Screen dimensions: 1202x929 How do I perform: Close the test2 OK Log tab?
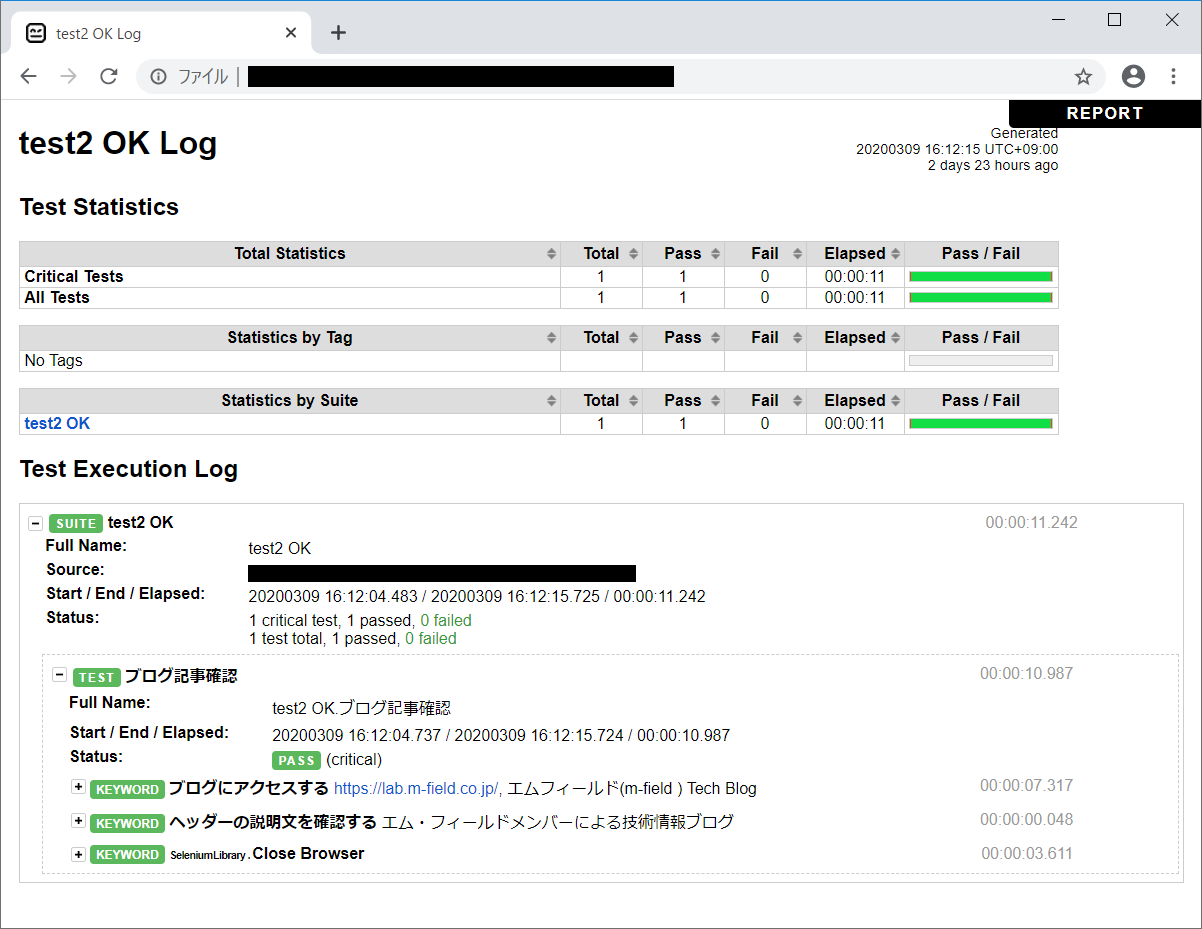(291, 33)
